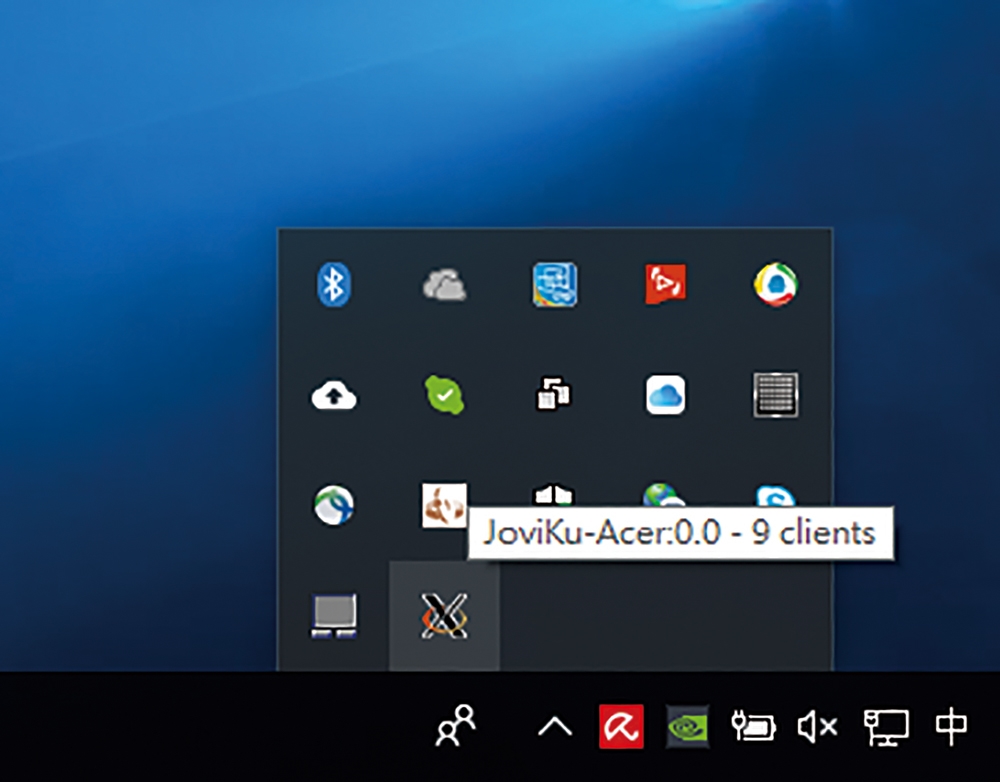Open the network connection icon
The width and height of the screenshot is (1000, 782).
[x=886, y=727]
